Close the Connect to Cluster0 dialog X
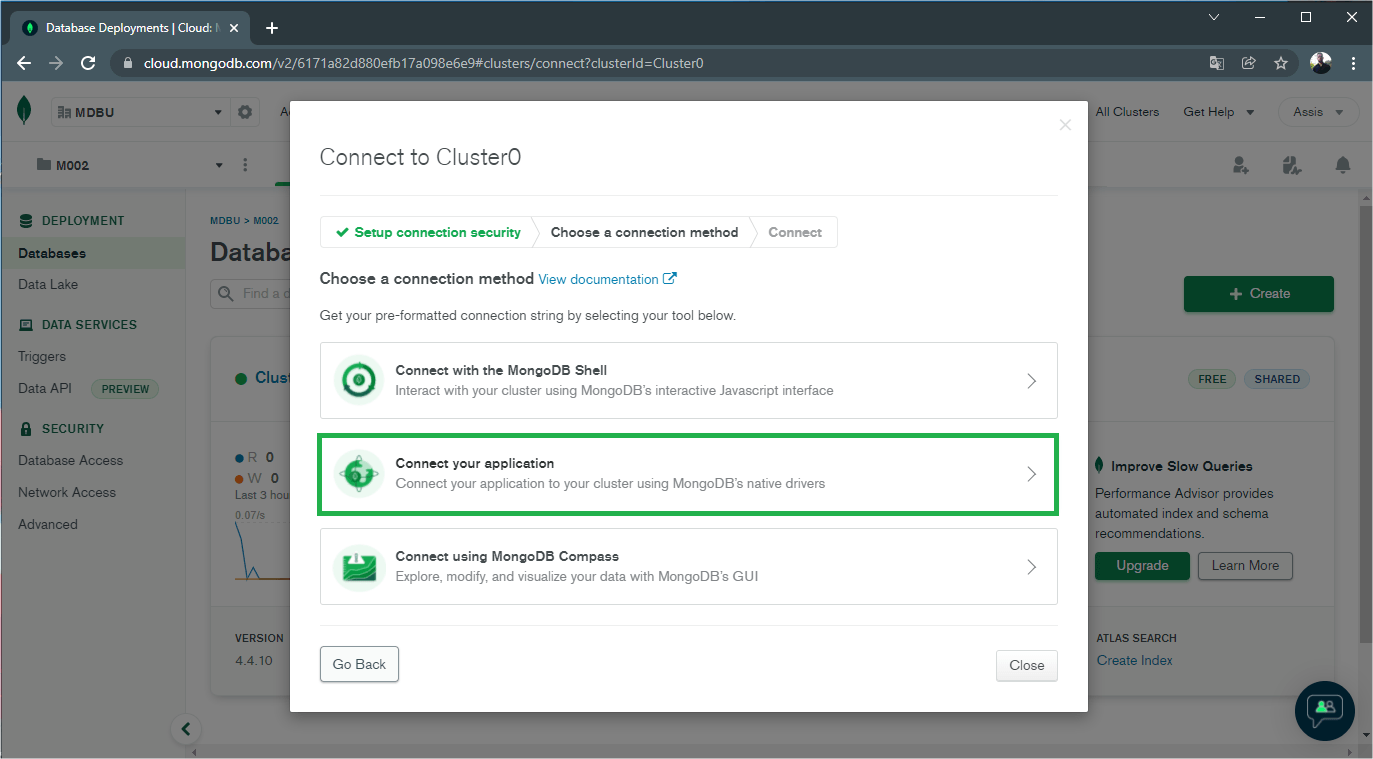 coord(1065,125)
